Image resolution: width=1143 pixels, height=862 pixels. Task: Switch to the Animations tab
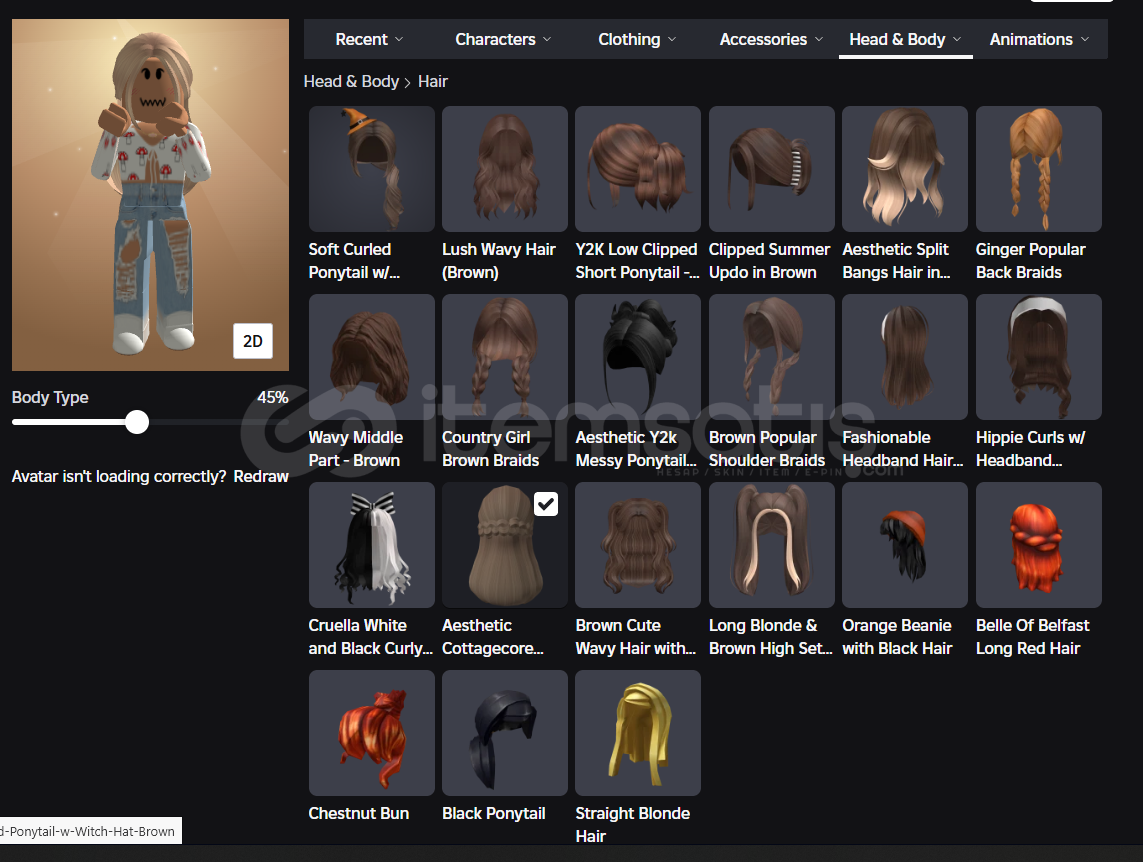tap(1039, 40)
